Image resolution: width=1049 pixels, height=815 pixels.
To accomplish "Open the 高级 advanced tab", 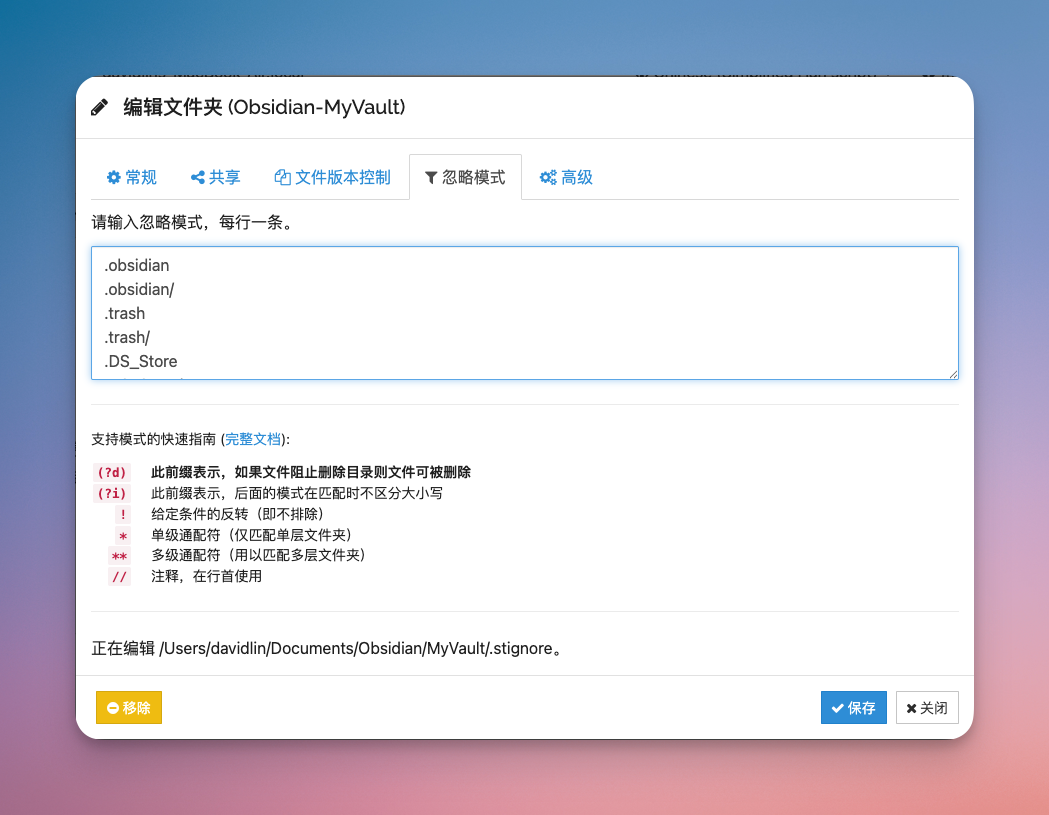I will (x=566, y=177).
